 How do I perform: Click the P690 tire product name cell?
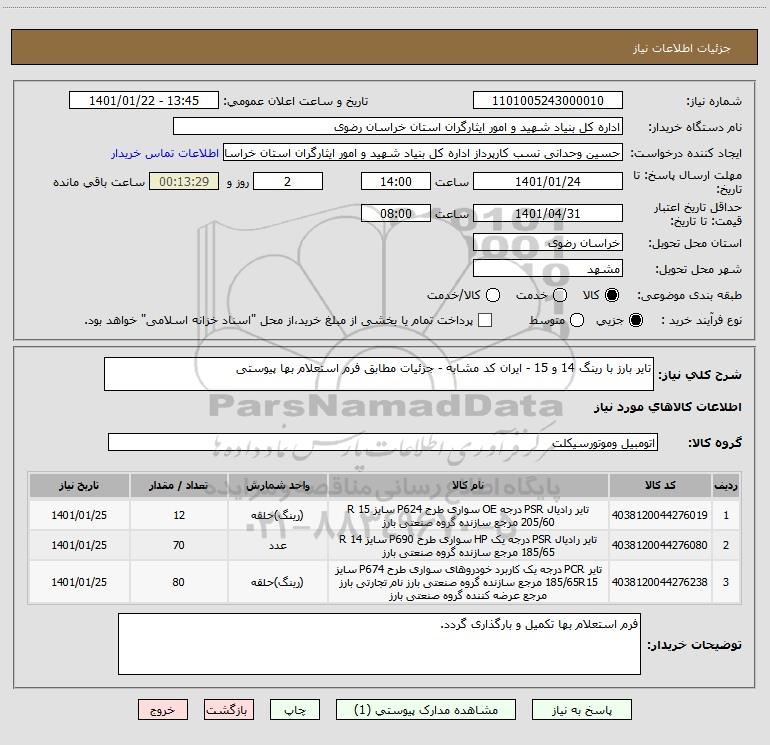468,546
